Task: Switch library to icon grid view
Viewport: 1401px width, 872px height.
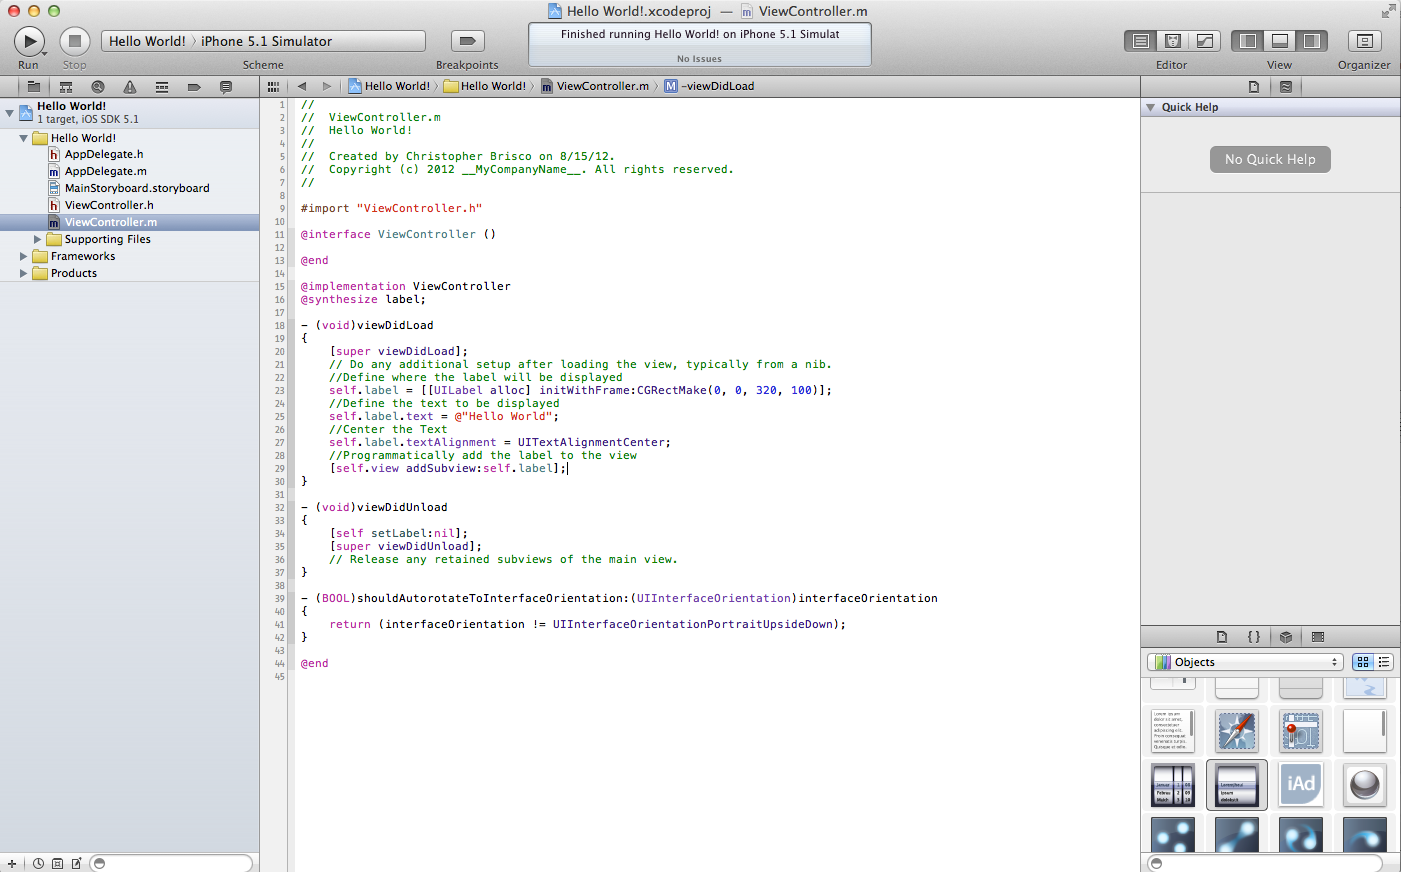Action: click(1363, 662)
